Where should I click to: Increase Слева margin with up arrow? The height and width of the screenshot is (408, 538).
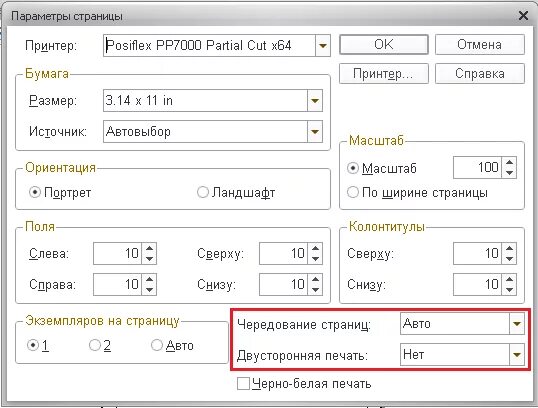pos(149,248)
